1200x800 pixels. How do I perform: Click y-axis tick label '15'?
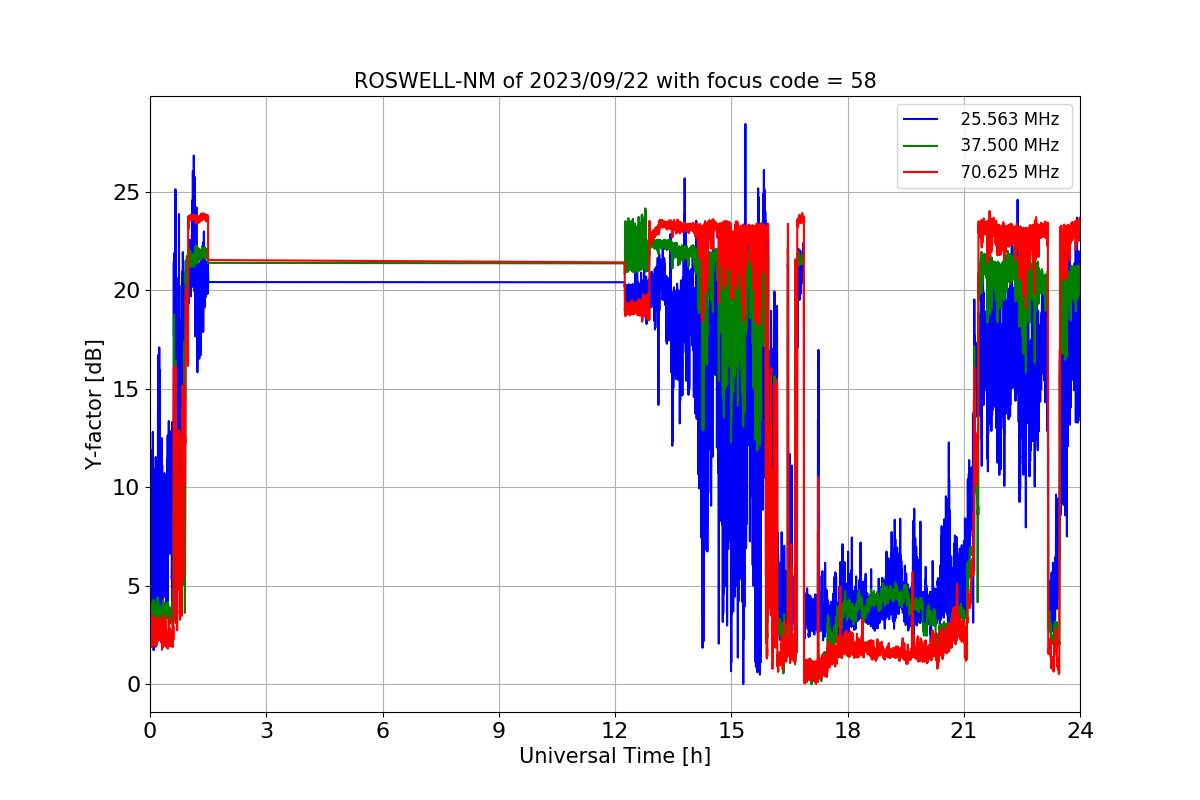point(128,390)
